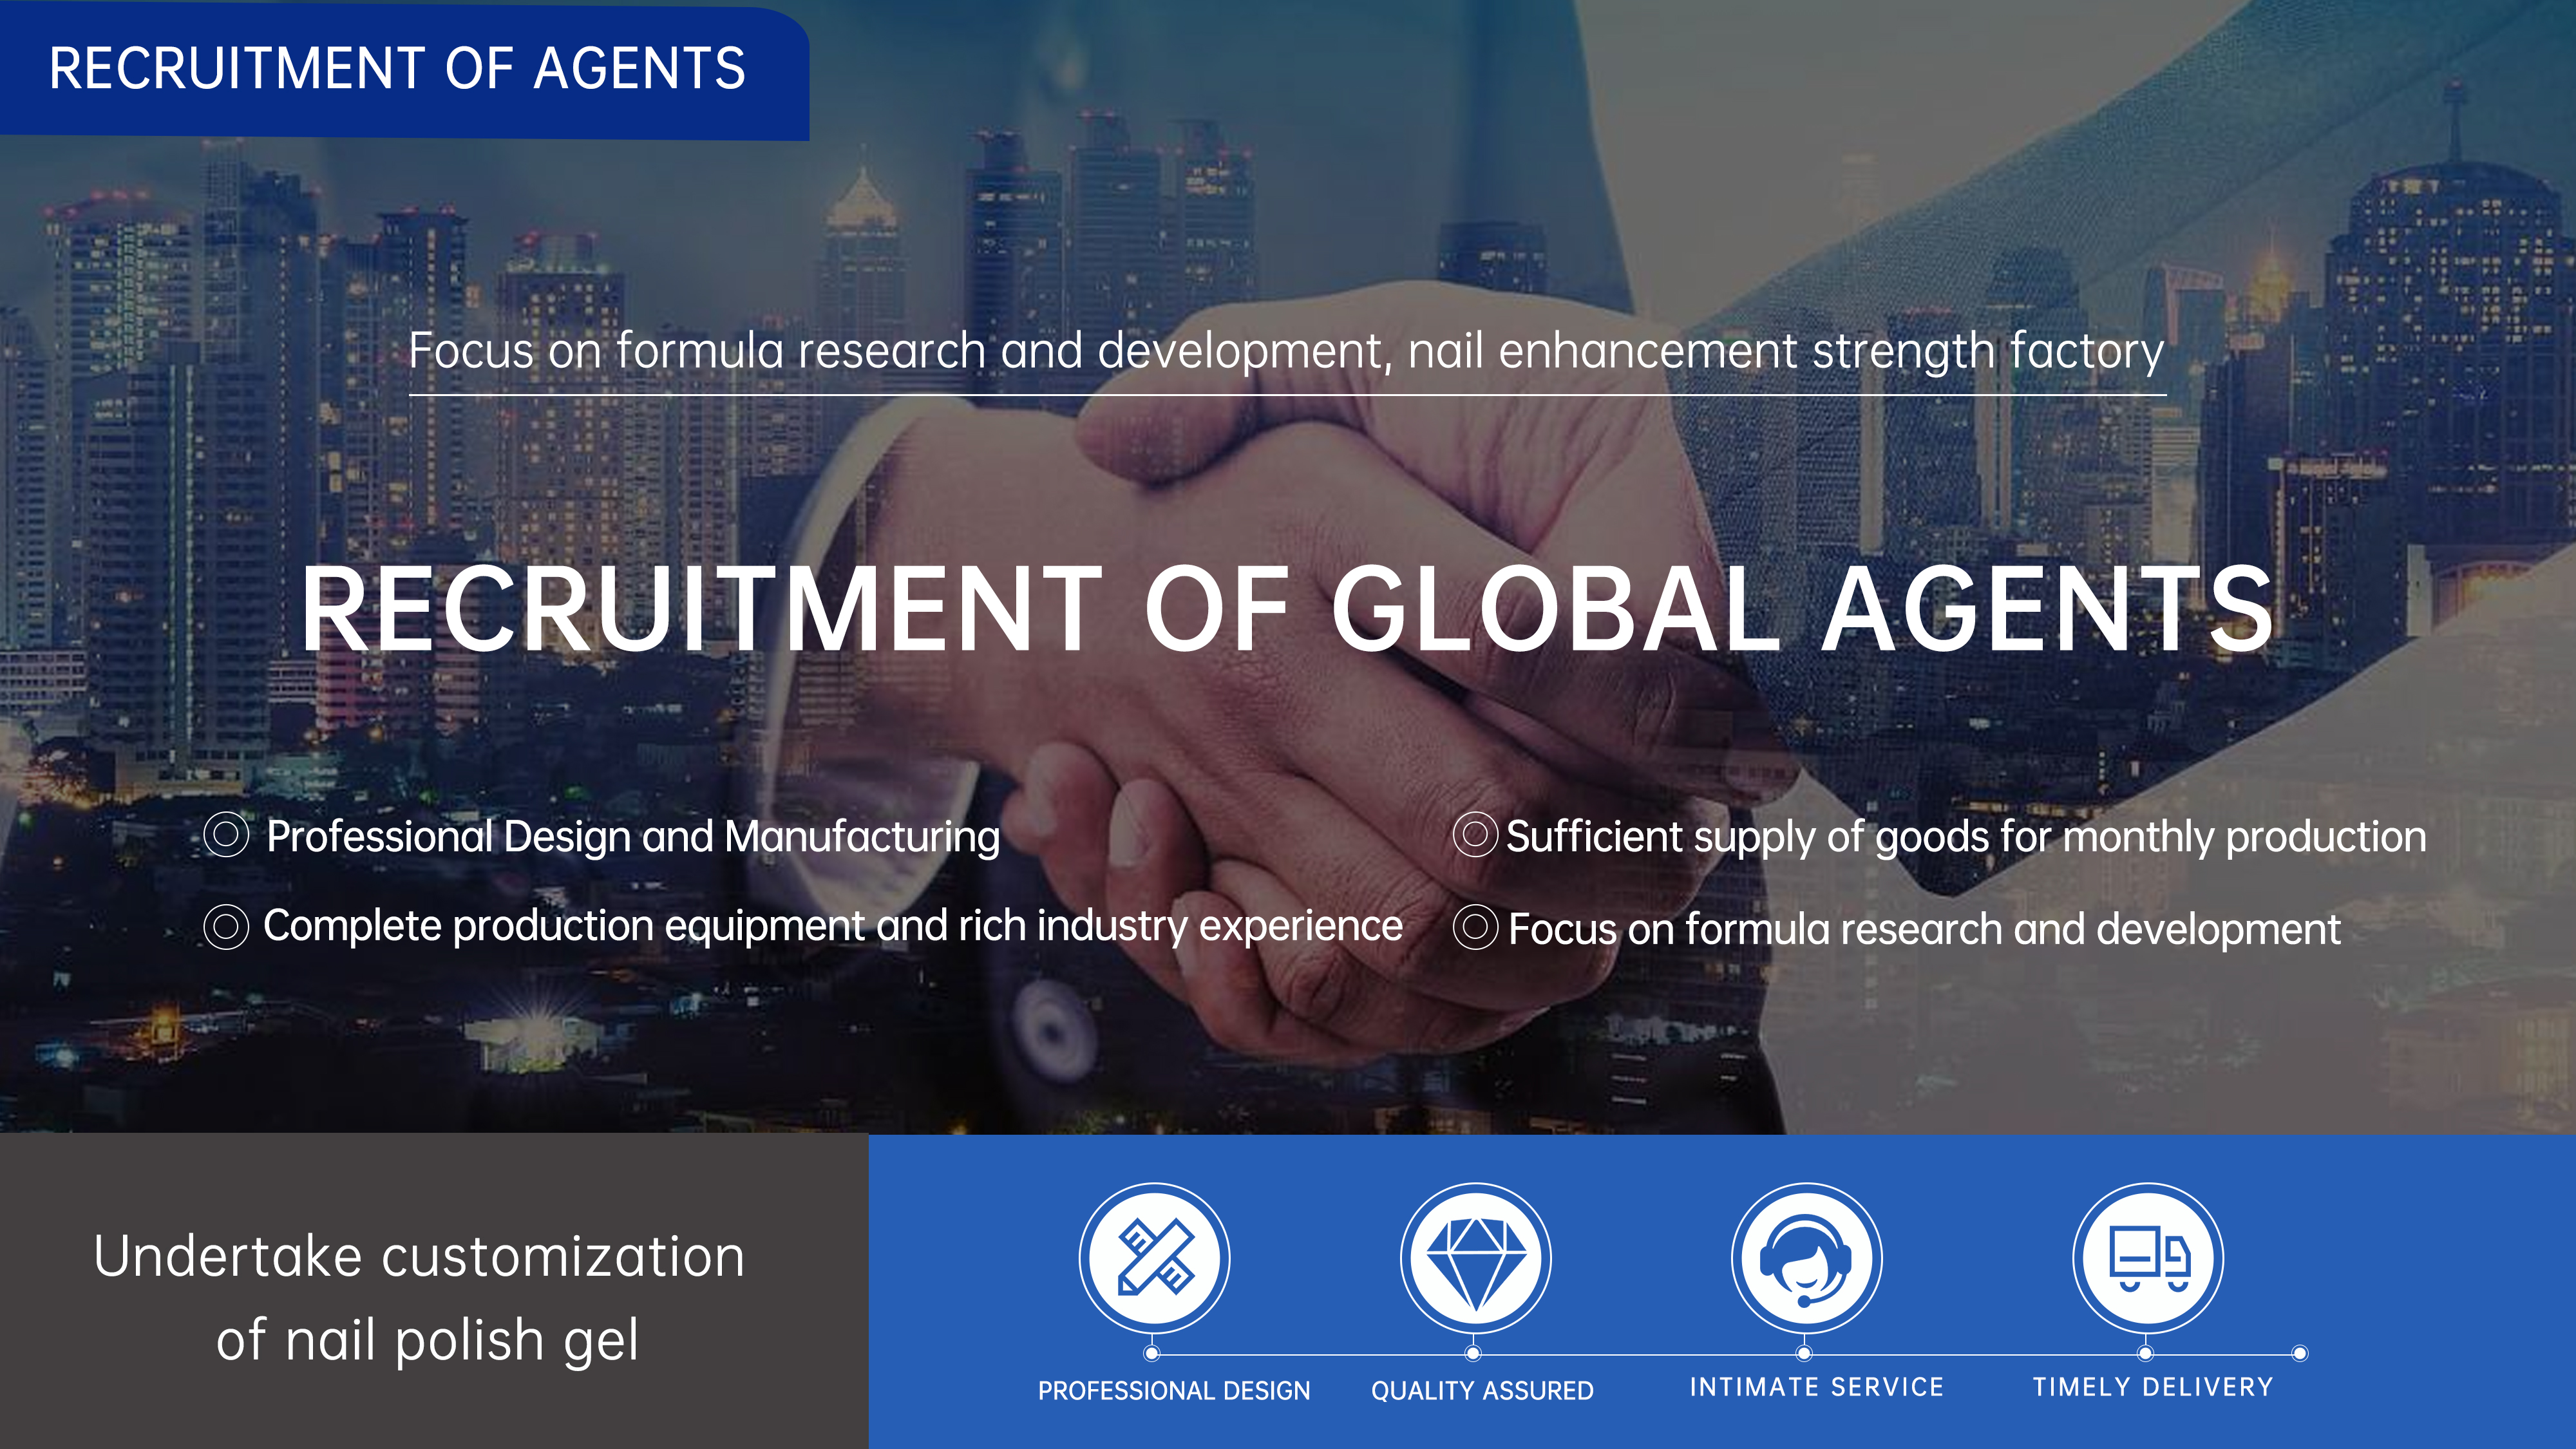The image size is (2576, 1449).
Task: Click the Professional Design pencil-ruler icon
Action: click(x=1154, y=1257)
